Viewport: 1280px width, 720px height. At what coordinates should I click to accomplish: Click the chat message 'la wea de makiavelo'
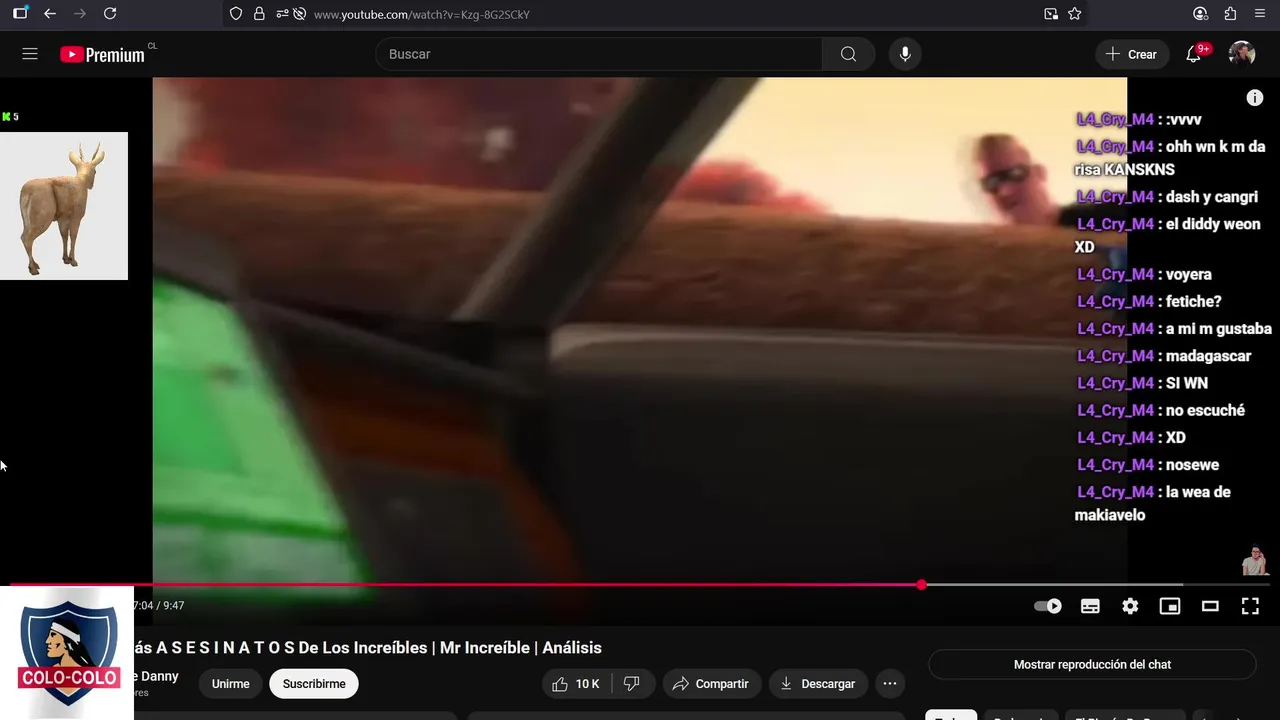(x=1153, y=503)
